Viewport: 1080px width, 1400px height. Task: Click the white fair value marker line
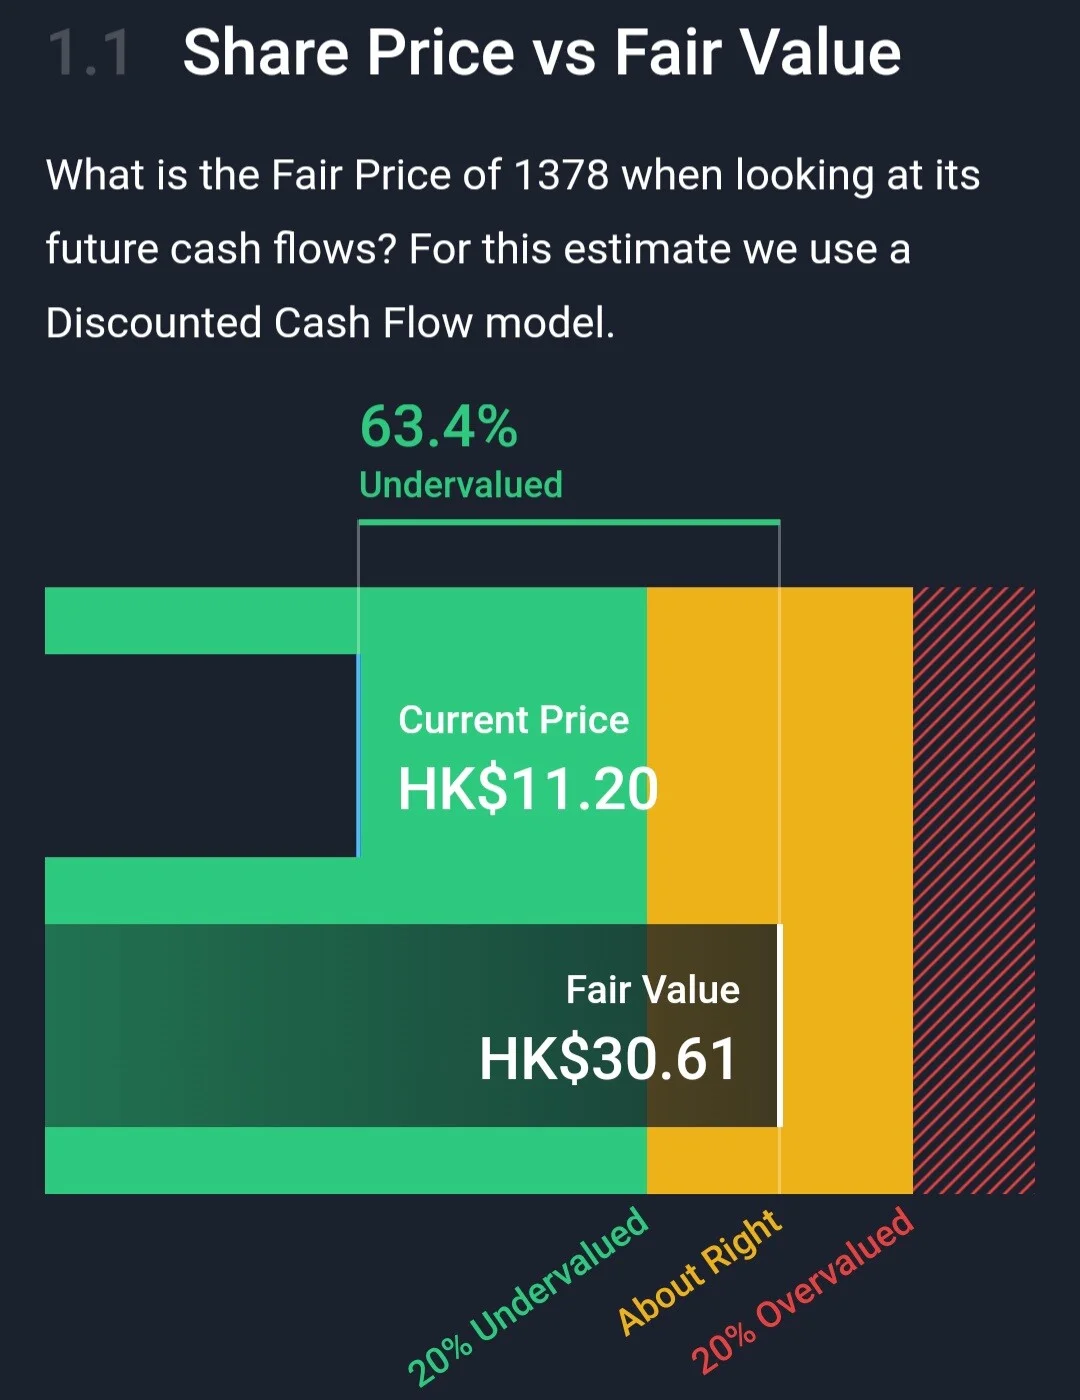tap(780, 1025)
